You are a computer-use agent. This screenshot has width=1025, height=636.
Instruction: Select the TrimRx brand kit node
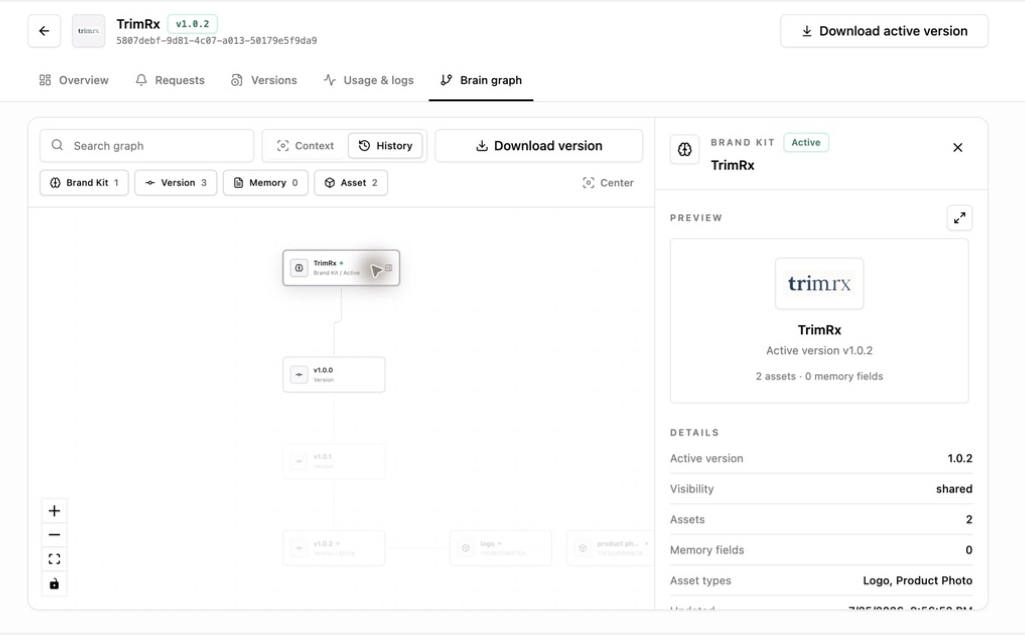pos(341,267)
